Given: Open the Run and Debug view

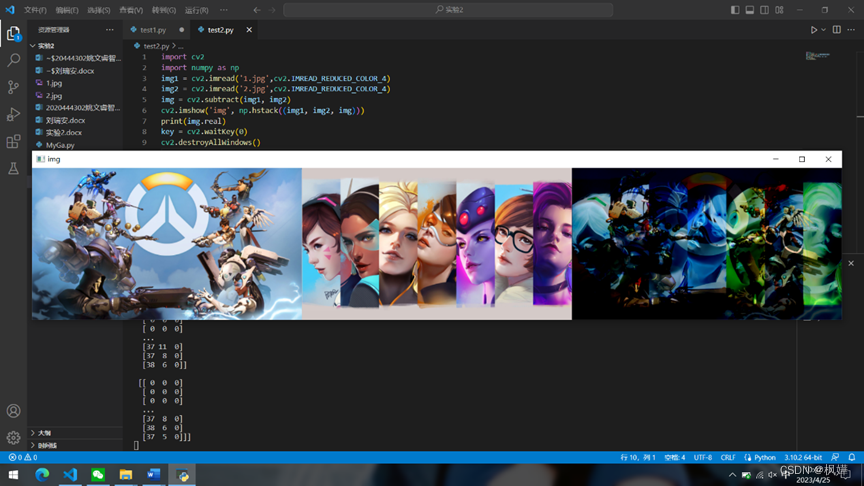Looking at the screenshot, I should click(x=14, y=114).
